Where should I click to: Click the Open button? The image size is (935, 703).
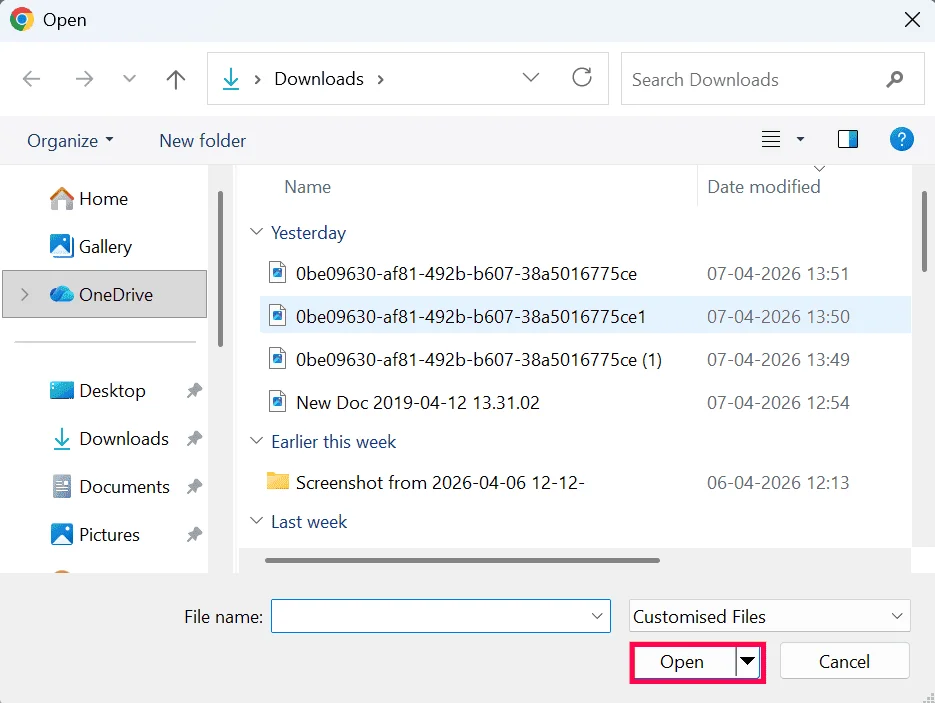point(682,662)
